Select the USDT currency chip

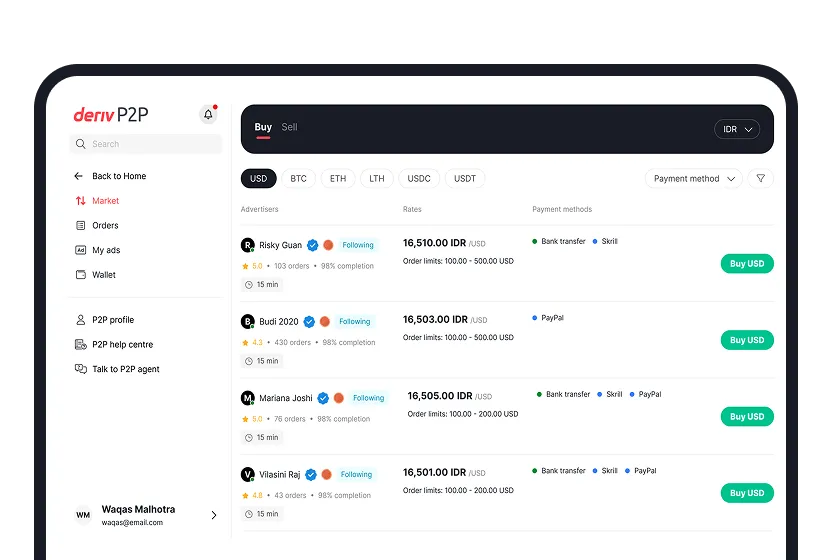point(465,178)
